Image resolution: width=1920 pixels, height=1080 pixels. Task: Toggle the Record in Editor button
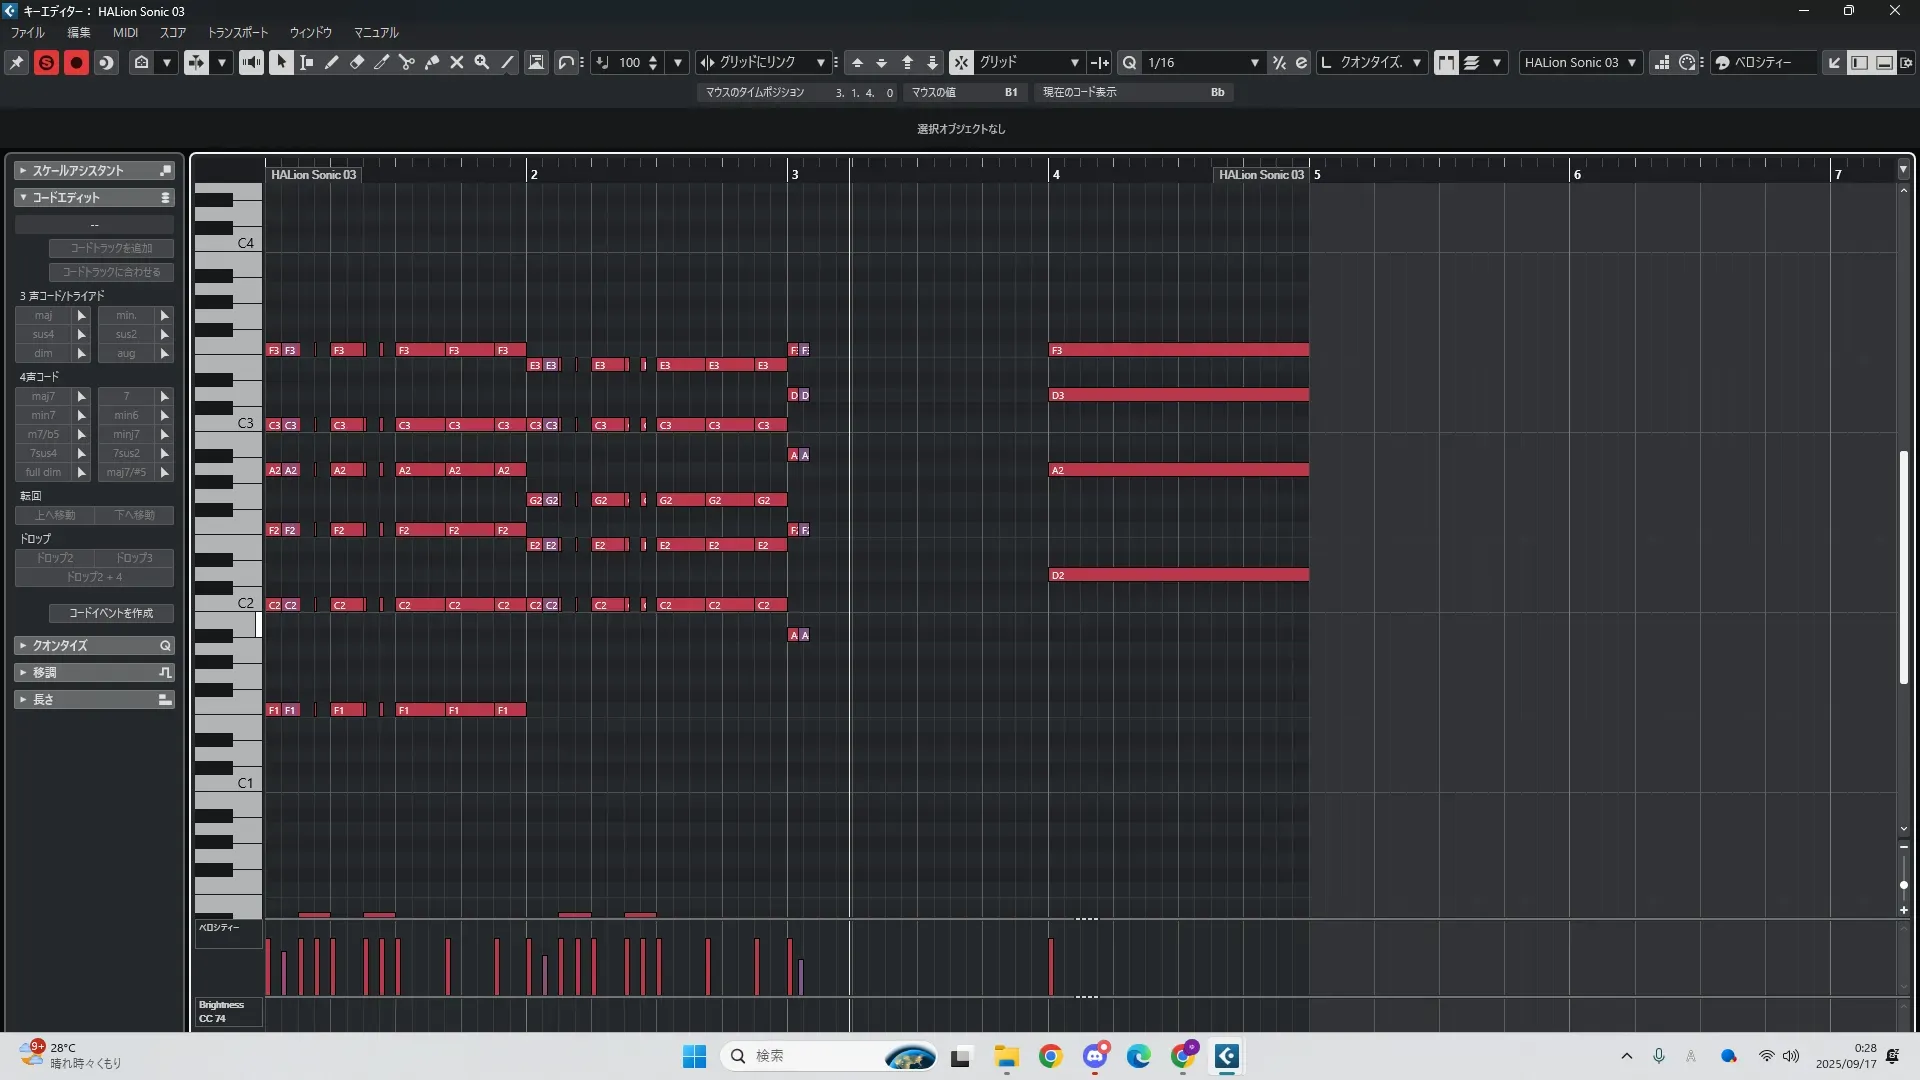[76, 63]
